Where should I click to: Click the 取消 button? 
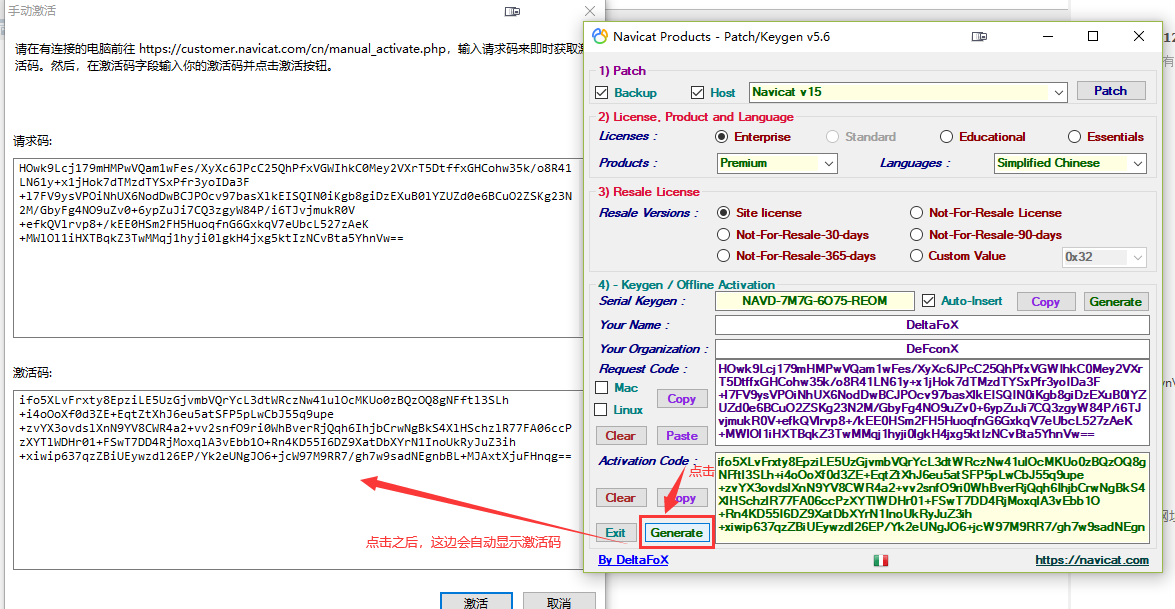[559, 602]
